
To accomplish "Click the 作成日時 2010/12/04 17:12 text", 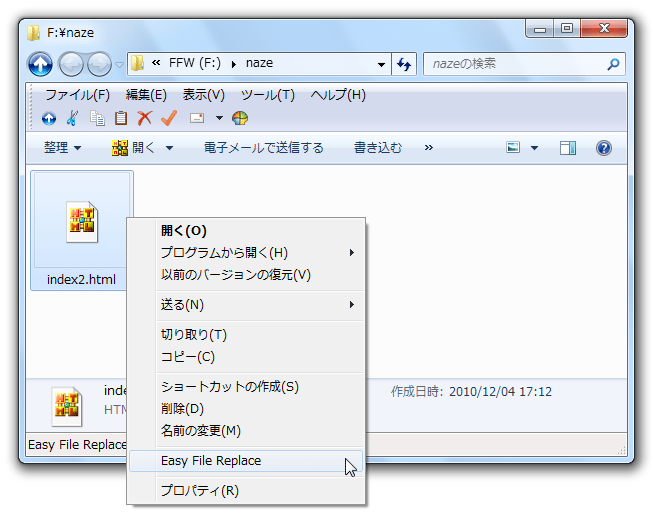I will pyautogui.click(x=471, y=392).
